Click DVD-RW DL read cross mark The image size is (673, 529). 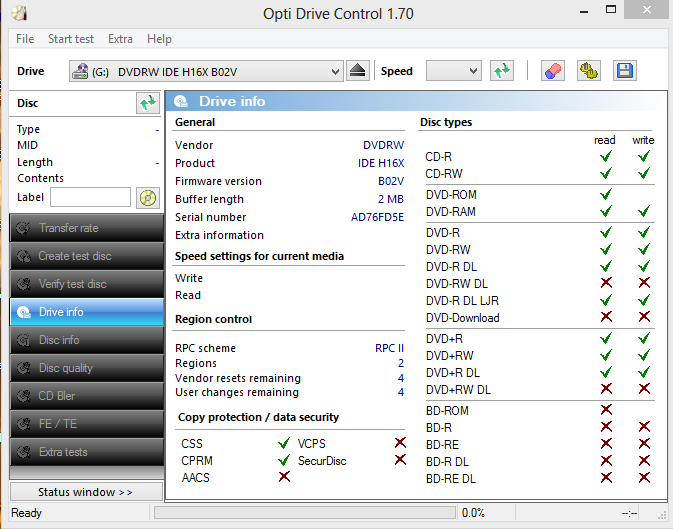[606, 283]
